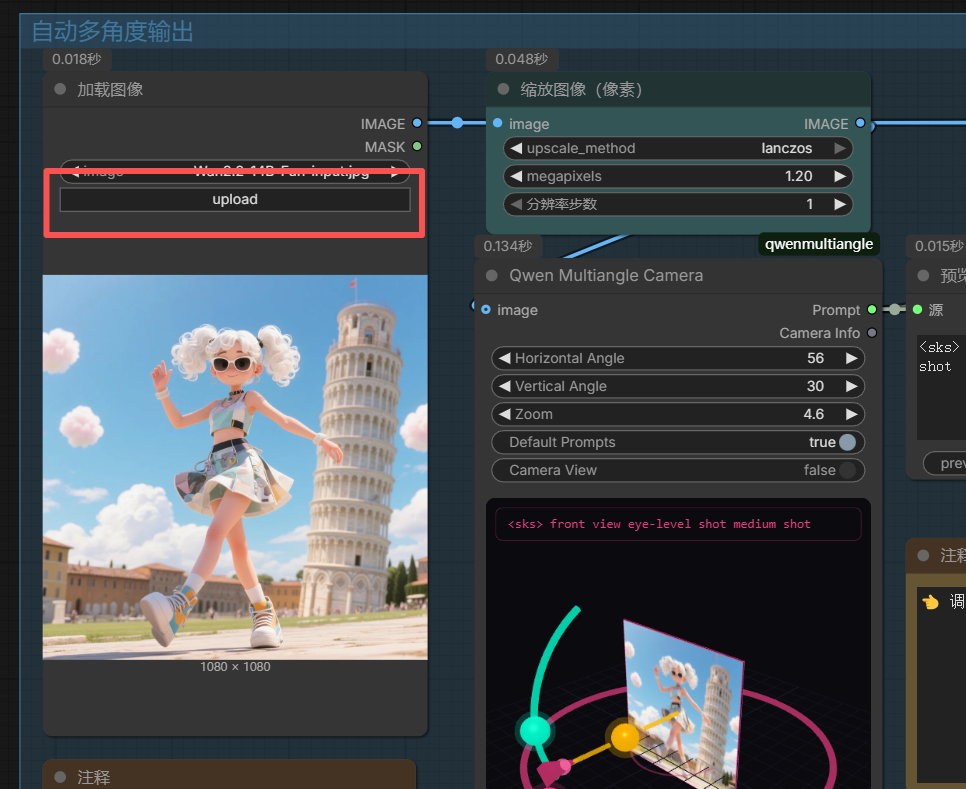Image resolution: width=966 pixels, height=789 pixels.
Task: Click the Qwen Multiangle Camera title
Action: pos(606,275)
